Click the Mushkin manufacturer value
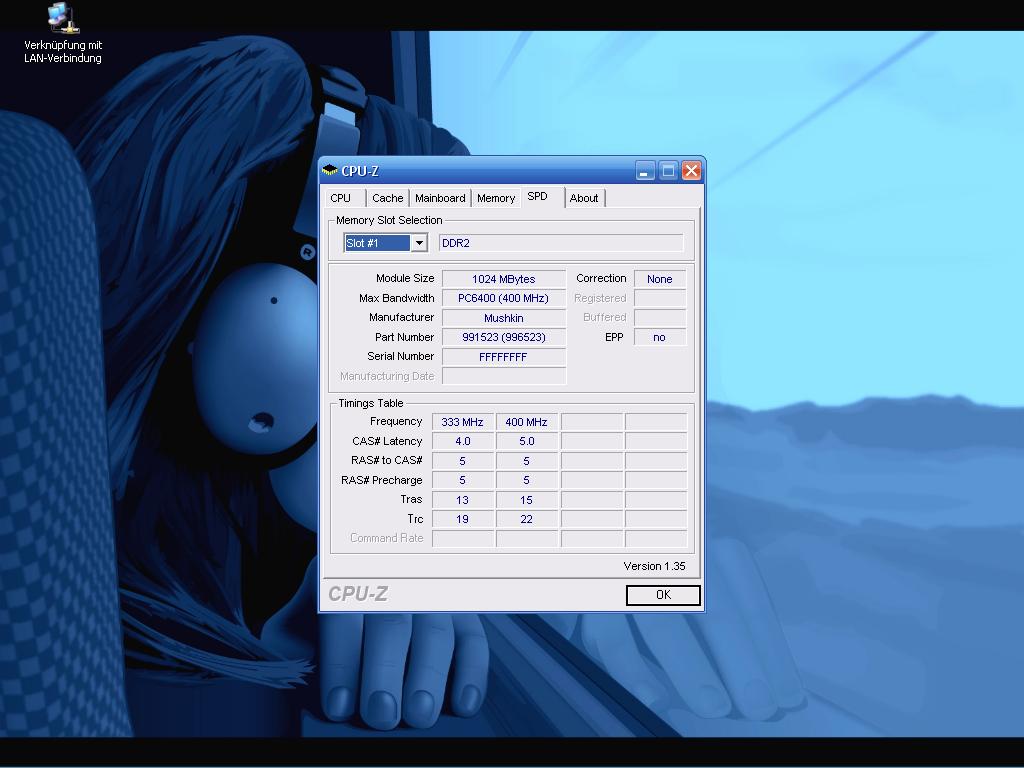1024x768 pixels. coord(504,318)
